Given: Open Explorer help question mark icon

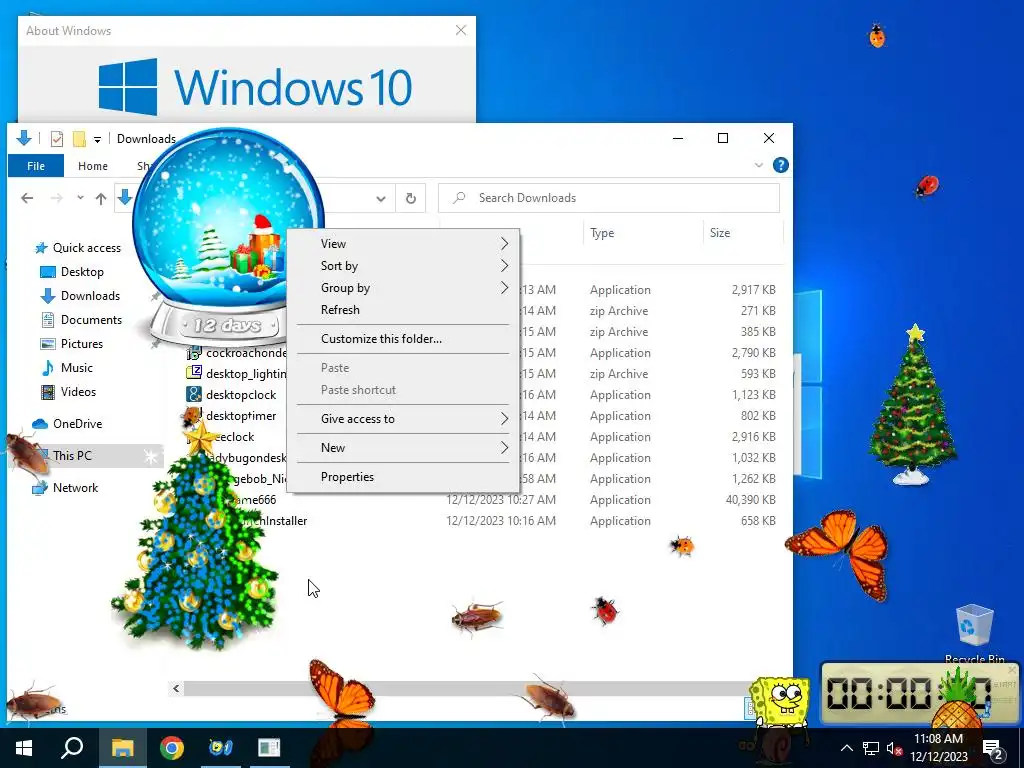Looking at the screenshot, I should (x=780, y=165).
